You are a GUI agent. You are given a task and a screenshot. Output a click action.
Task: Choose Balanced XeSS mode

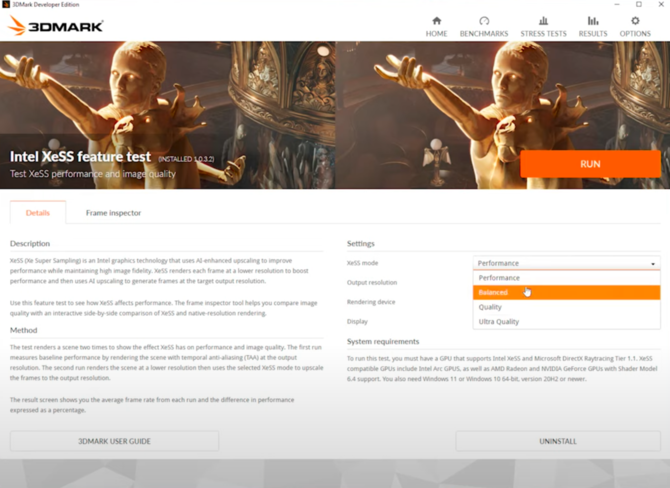[x=566, y=292]
